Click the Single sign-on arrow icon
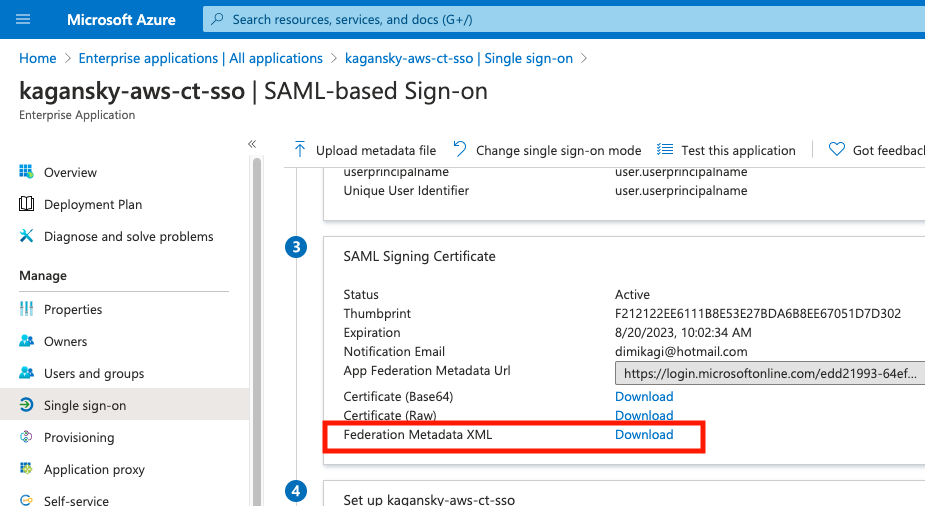 [26, 405]
